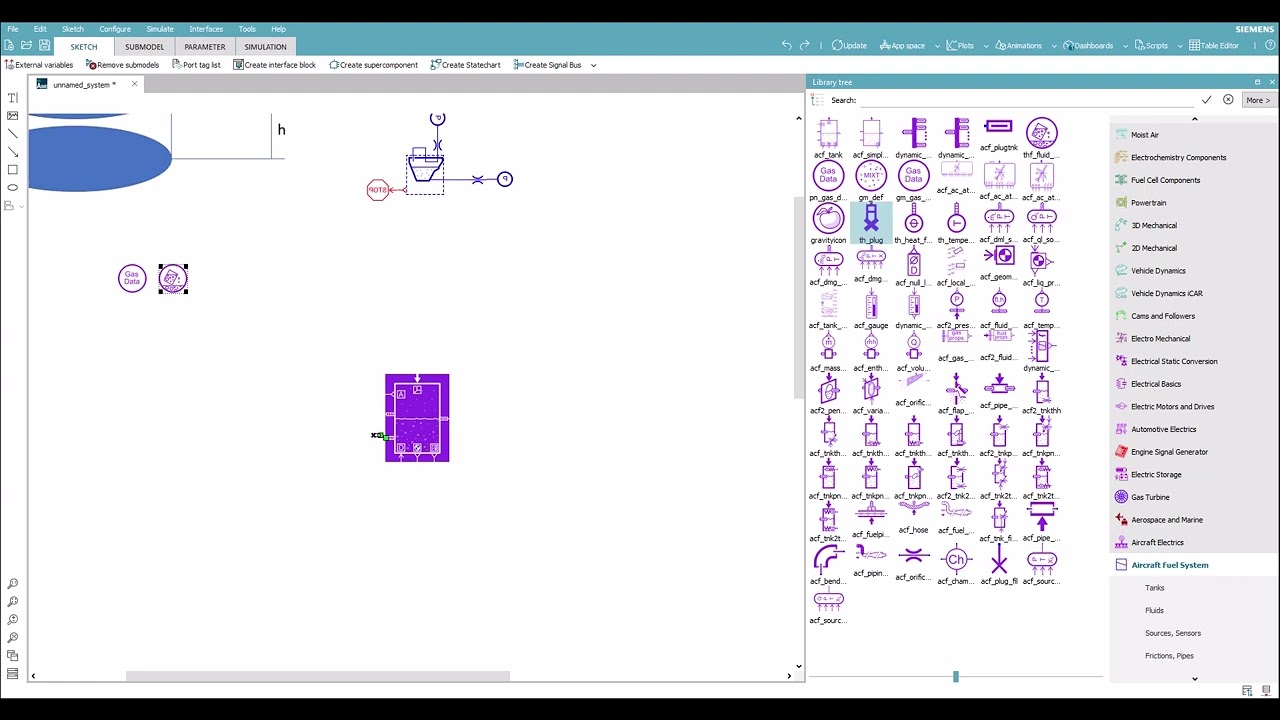Select the th_plug component in library

[x=871, y=224]
